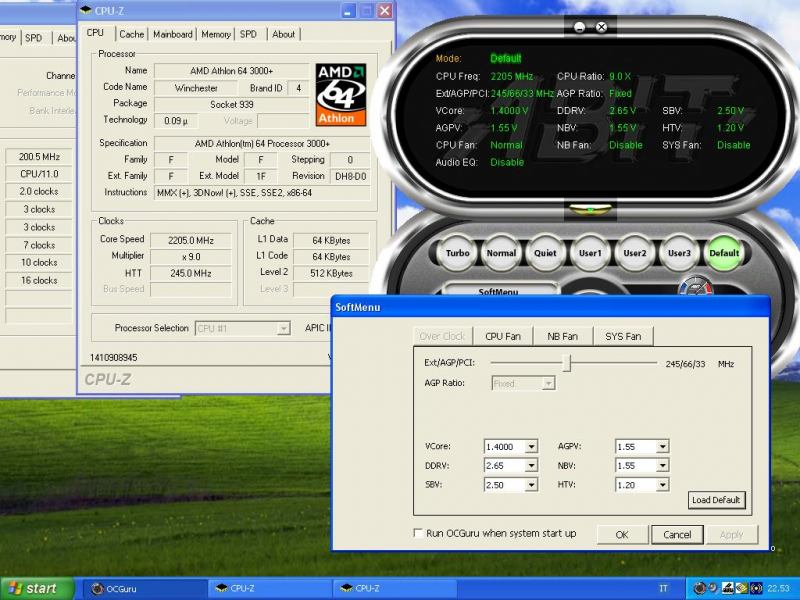Click the Processor Selection CPU #1 dropdown
The height and width of the screenshot is (600, 800).
[x=243, y=328]
